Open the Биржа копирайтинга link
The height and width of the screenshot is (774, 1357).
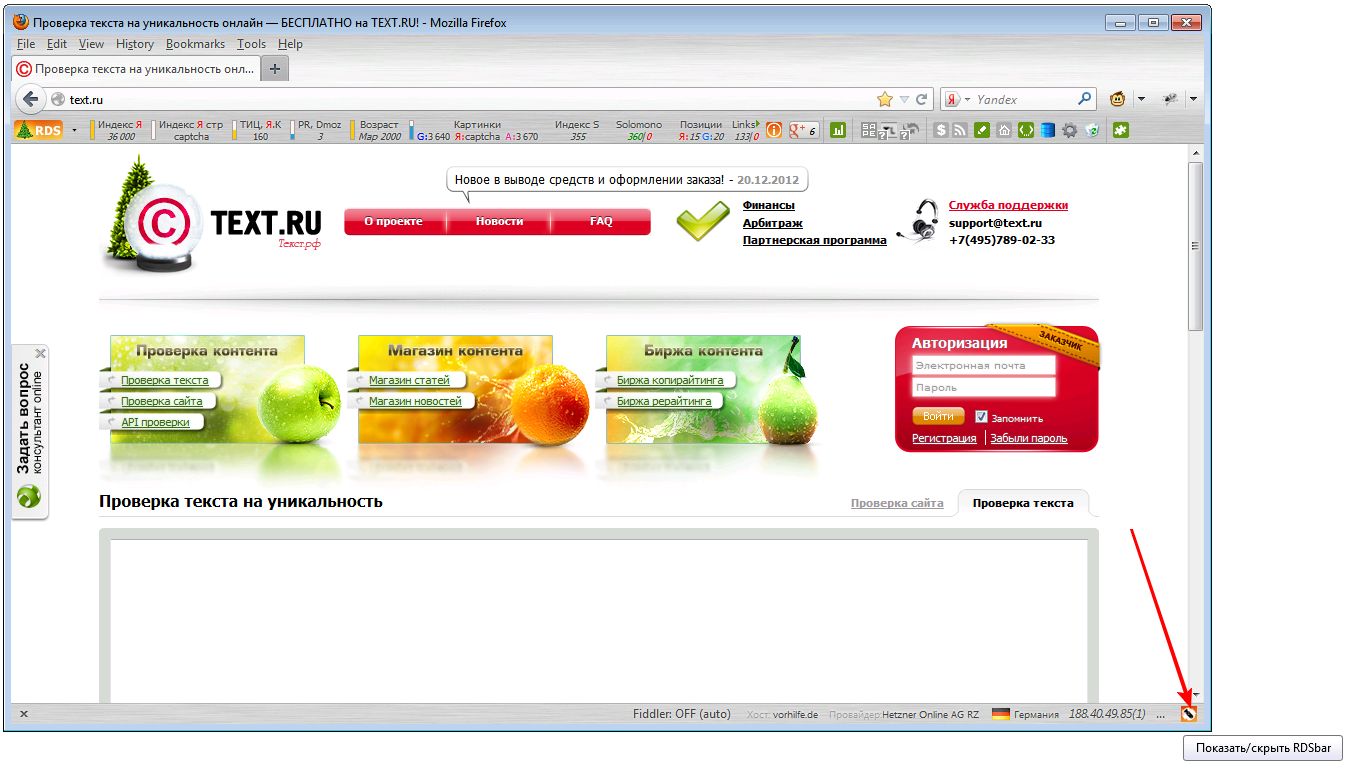670,380
